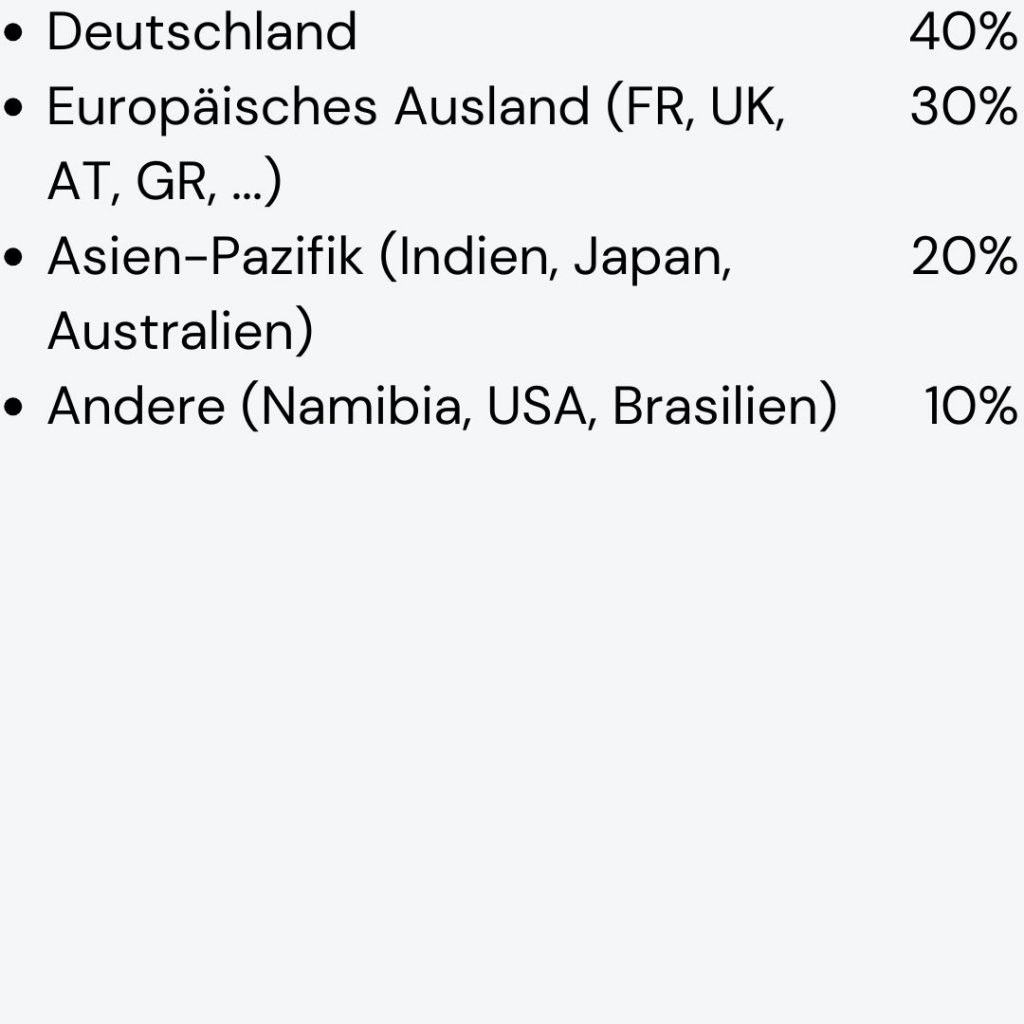Click the 30% percentage
Viewport: 1024px width, 1024px height.
pos(962,107)
